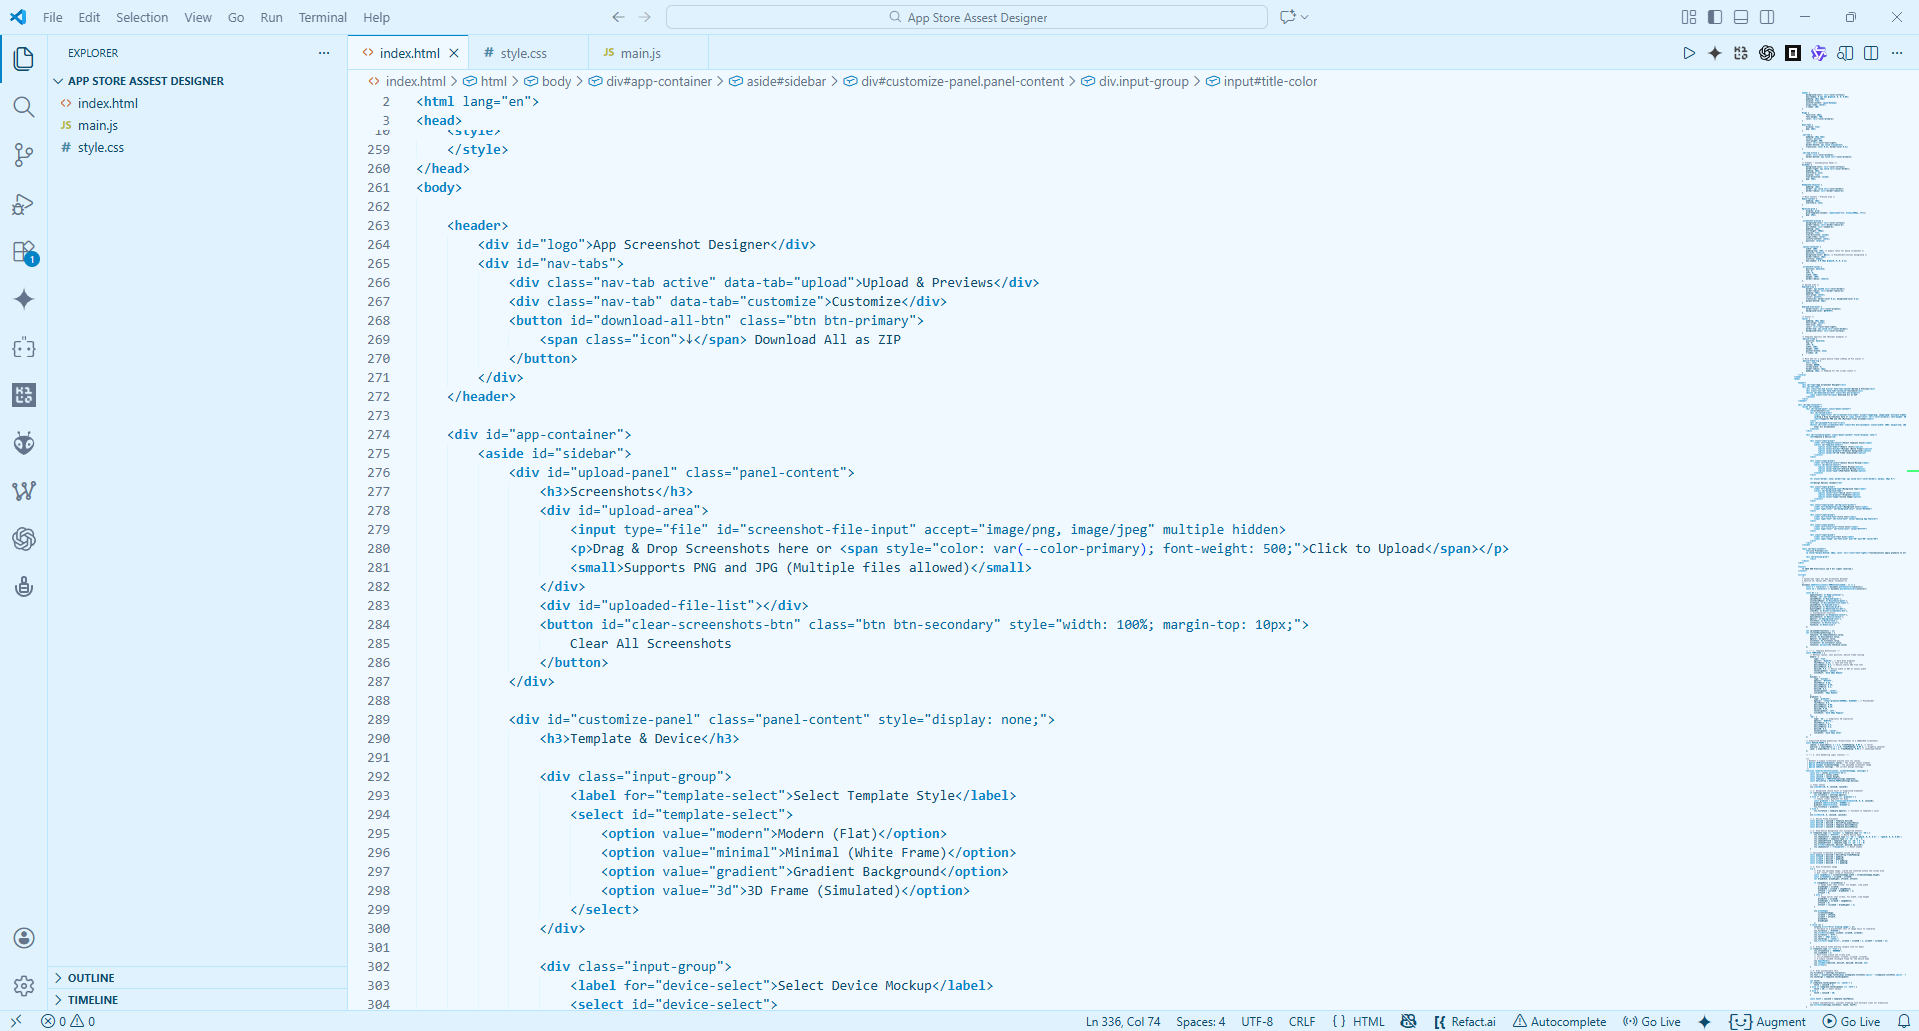Viewport: 1919px width, 1031px height.
Task: Click the black square icon in editor toolbar
Action: 1793,53
